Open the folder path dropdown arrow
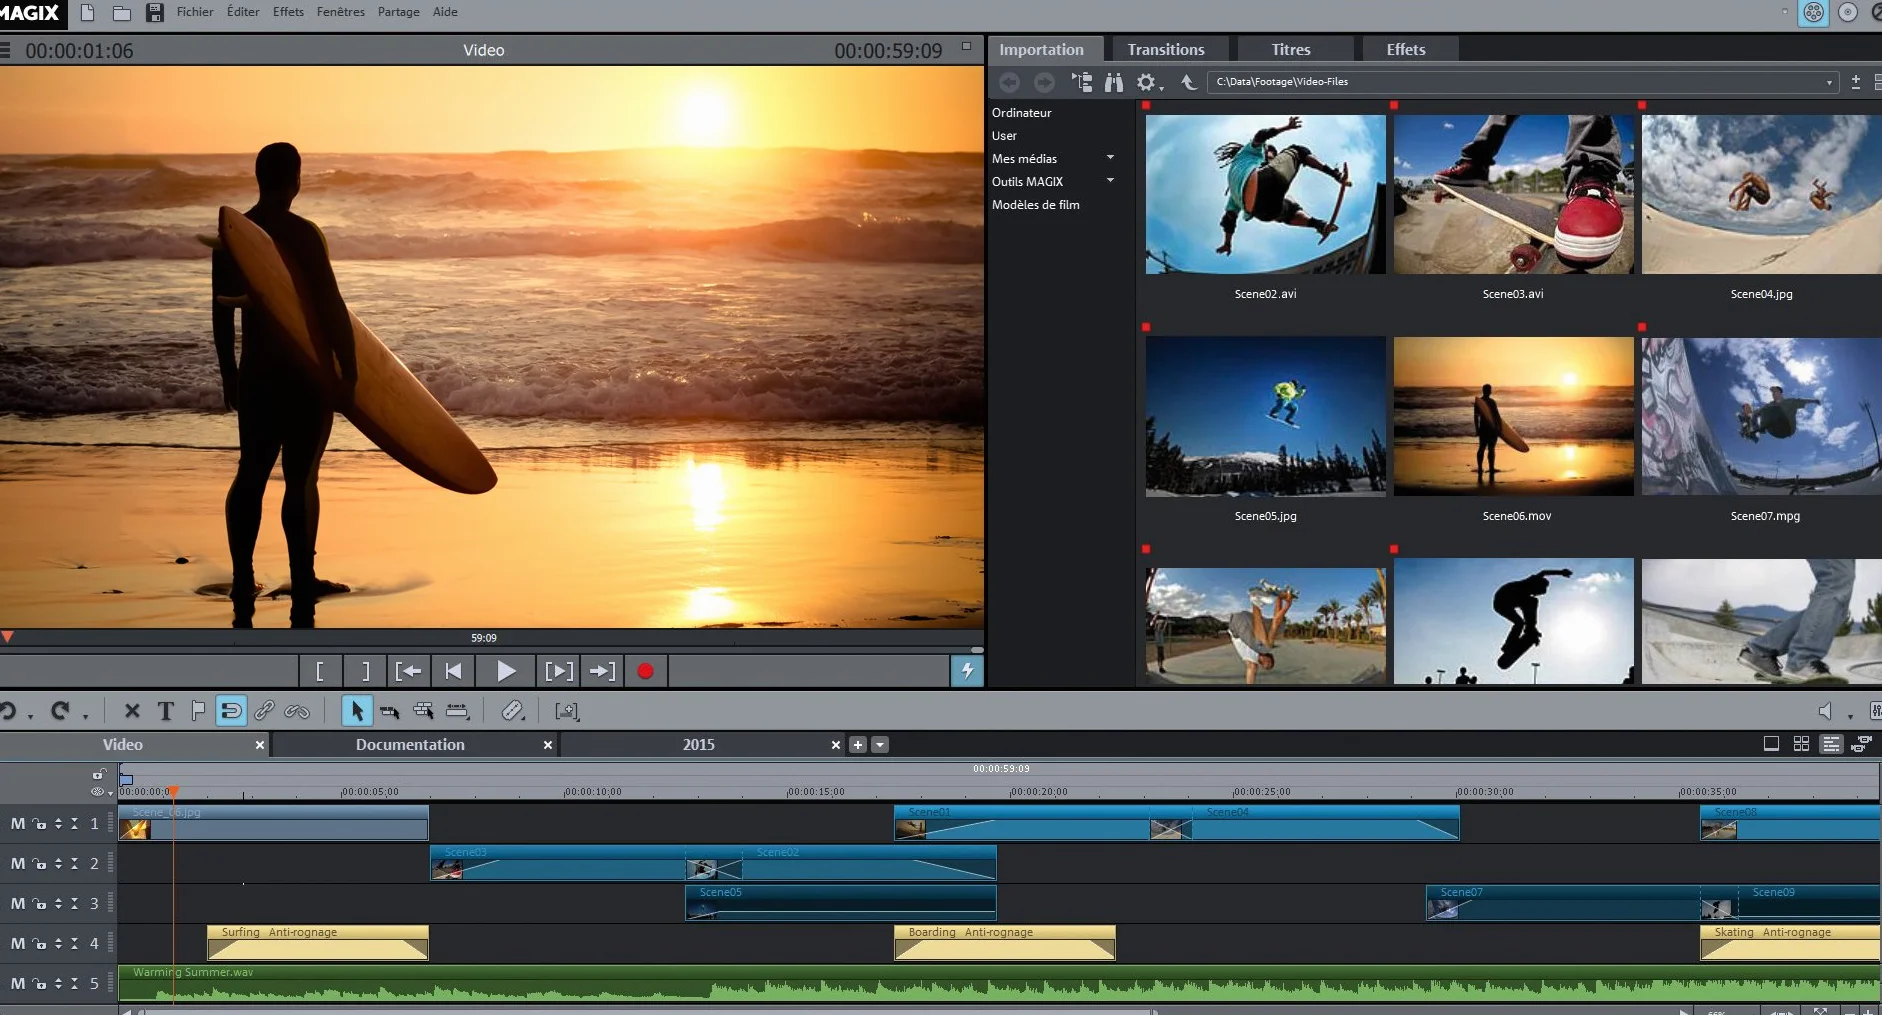The height and width of the screenshot is (1015, 1882). tap(1829, 83)
